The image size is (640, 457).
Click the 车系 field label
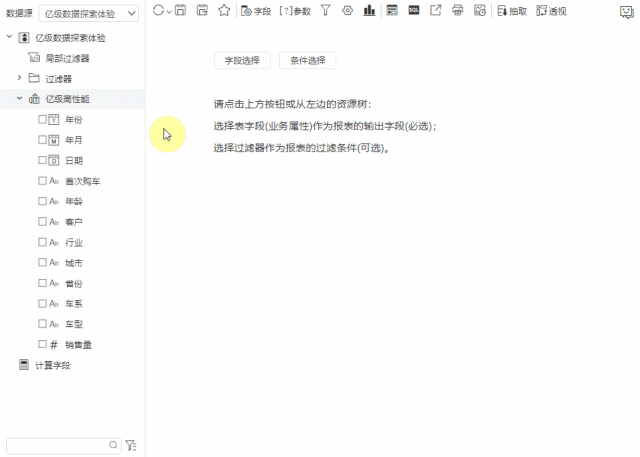(74, 304)
